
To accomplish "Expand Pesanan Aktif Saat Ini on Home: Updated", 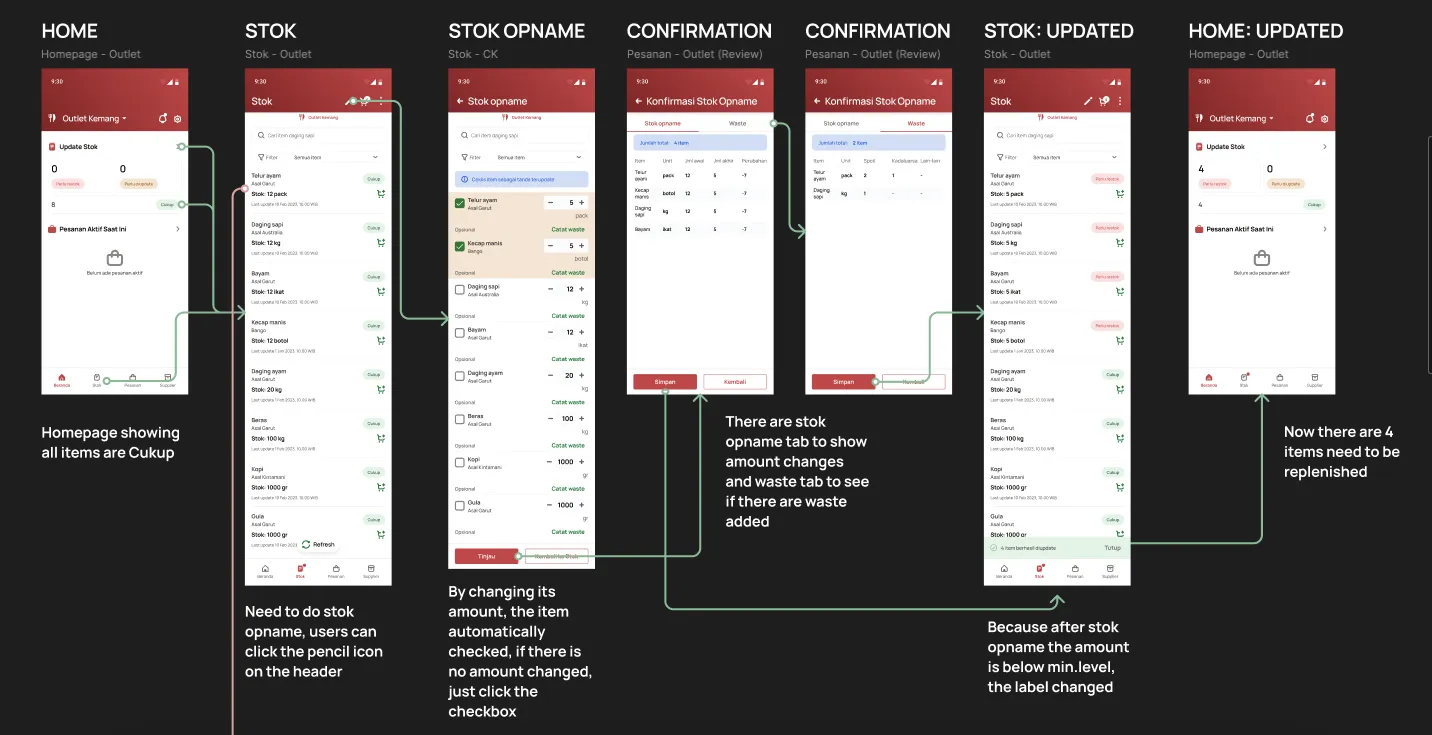I will click(1325, 229).
